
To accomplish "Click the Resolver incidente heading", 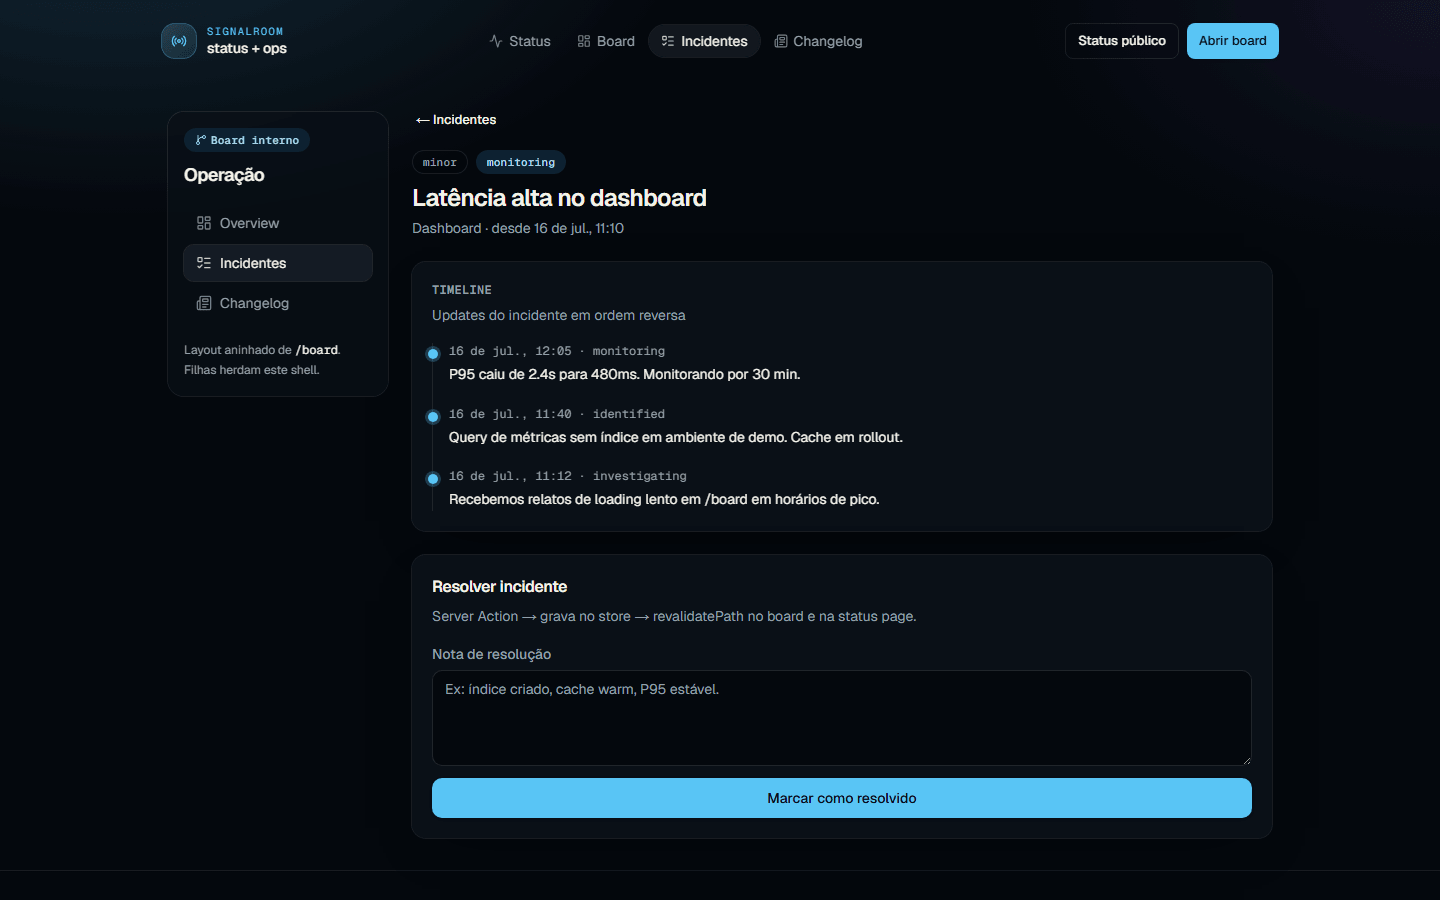I will click(x=500, y=587).
